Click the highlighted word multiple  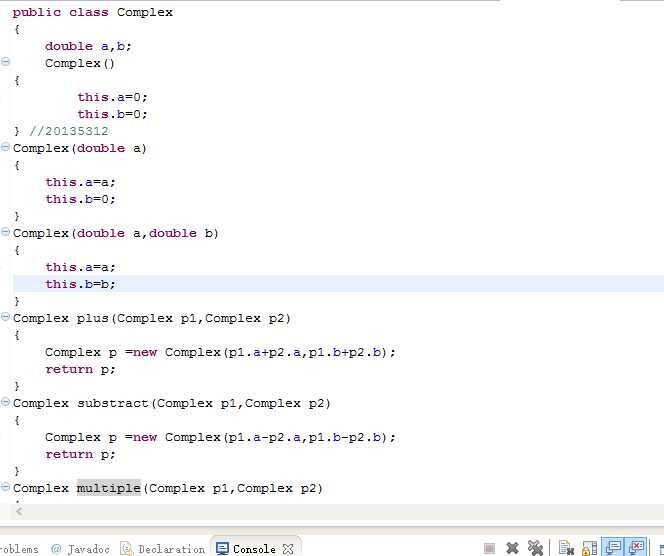pos(108,488)
